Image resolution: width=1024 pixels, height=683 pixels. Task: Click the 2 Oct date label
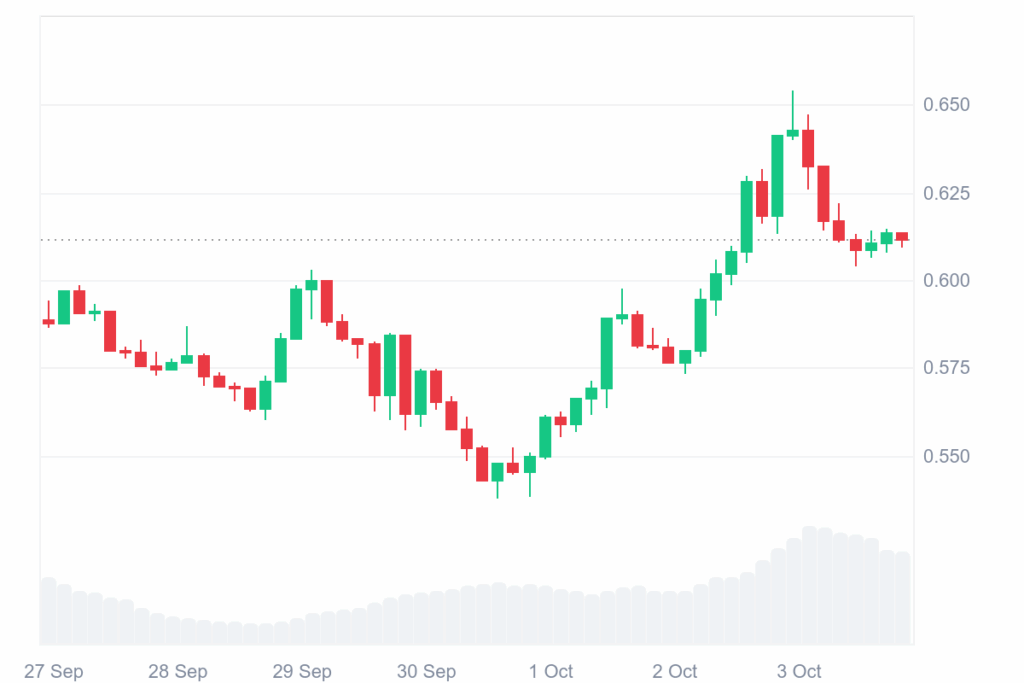[675, 670]
